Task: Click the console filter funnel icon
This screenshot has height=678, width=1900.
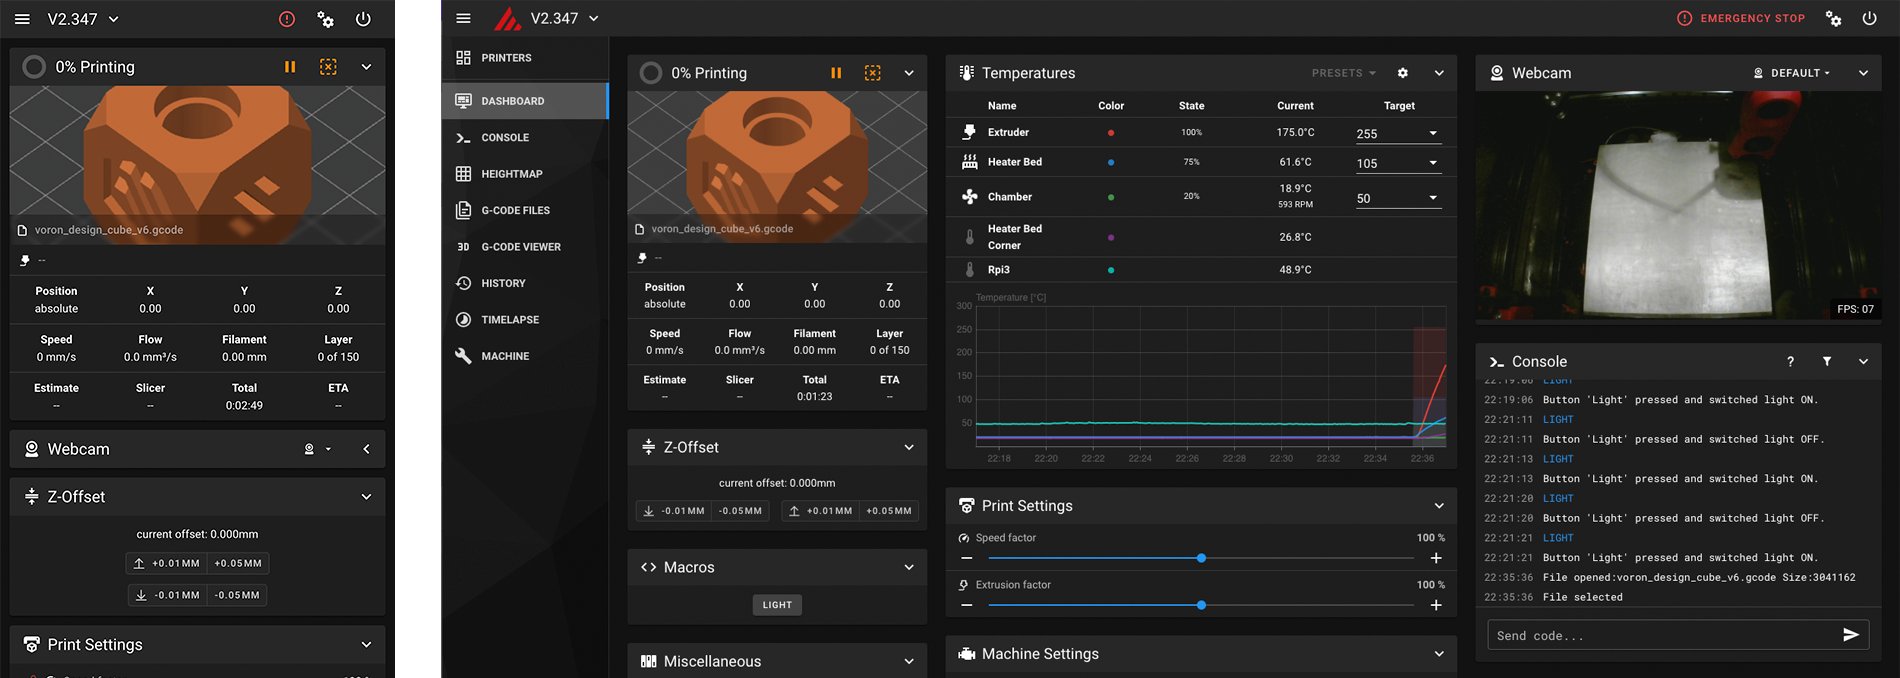Action: click(1827, 362)
